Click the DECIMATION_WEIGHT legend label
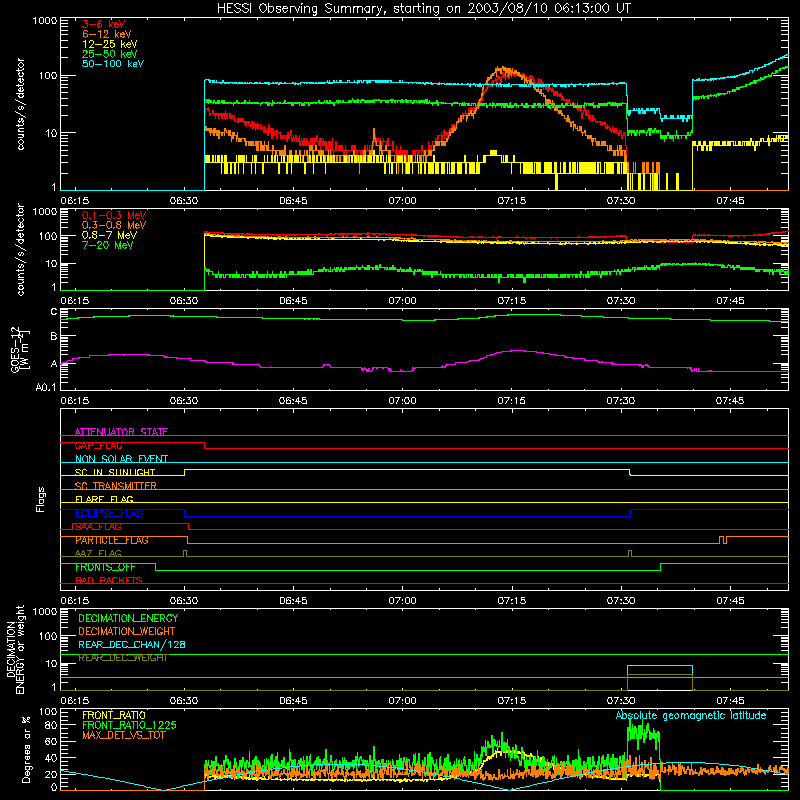 coord(127,631)
